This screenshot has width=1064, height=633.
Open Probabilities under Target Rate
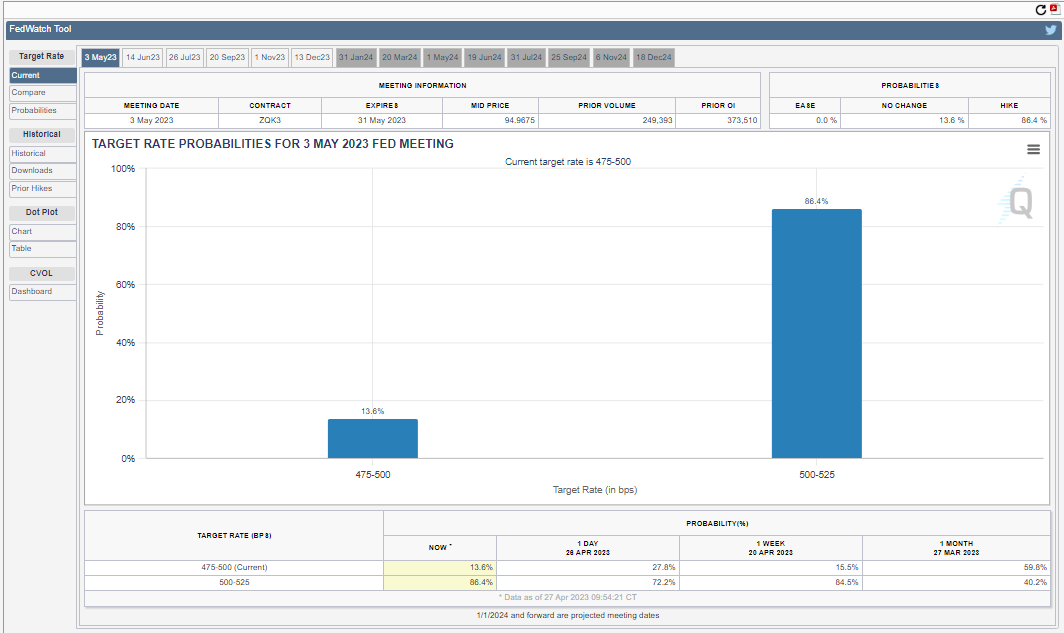[x=34, y=111]
